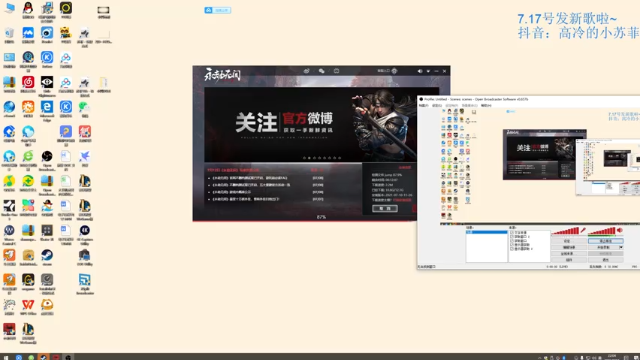
Task: Open the 4K Capture Utility shortcut
Action: (84, 235)
